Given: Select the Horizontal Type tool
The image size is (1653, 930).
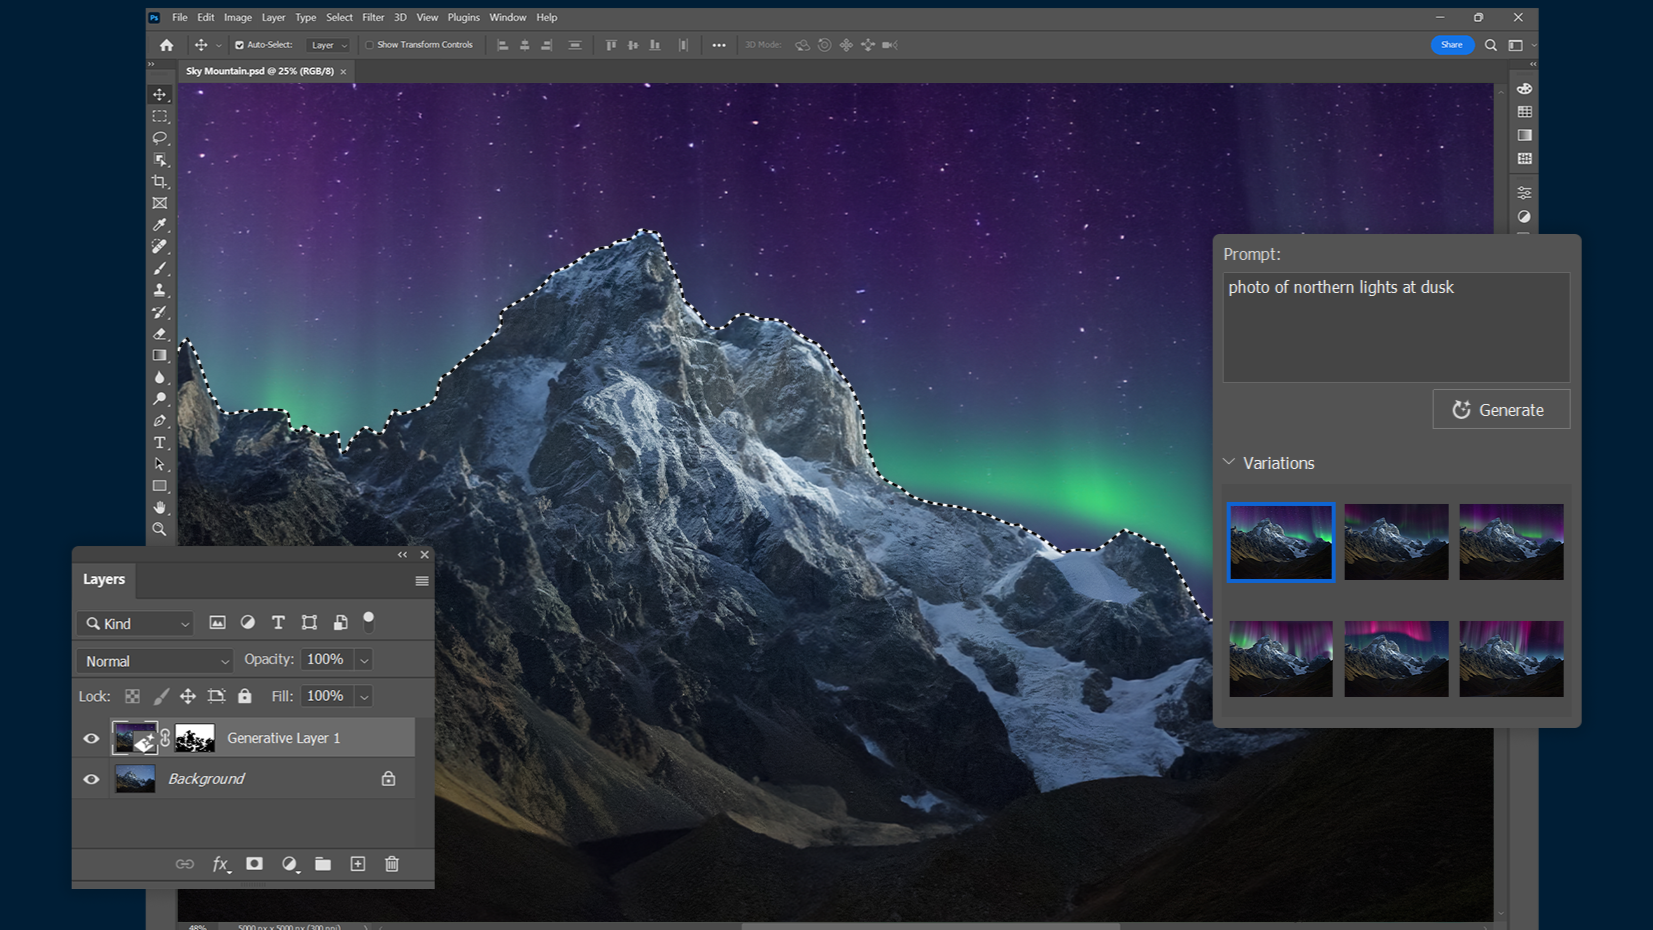Looking at the screenshot, I should (160, 443).
